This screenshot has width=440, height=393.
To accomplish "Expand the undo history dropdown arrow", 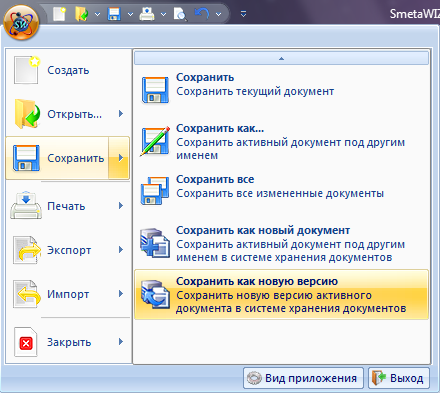I will 218,14.
